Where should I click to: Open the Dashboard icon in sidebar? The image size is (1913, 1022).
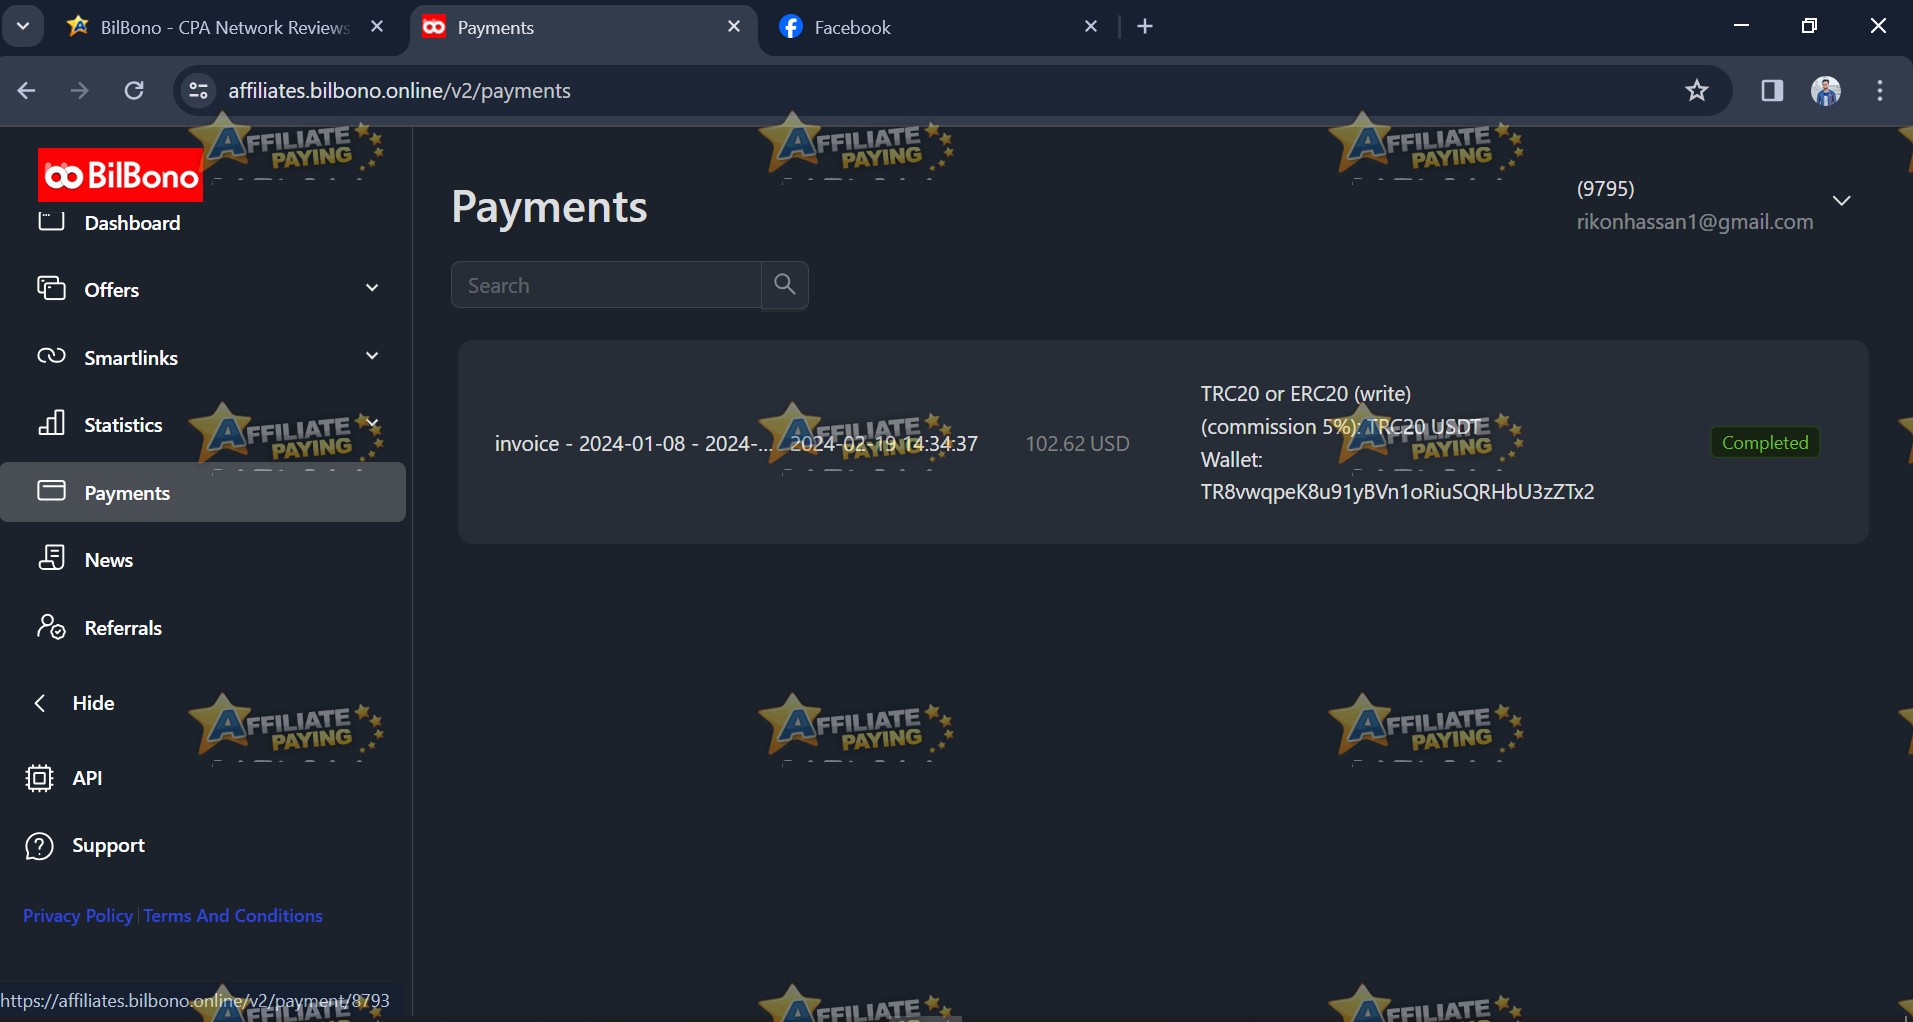pyautogui.click(x=51, y=222)
